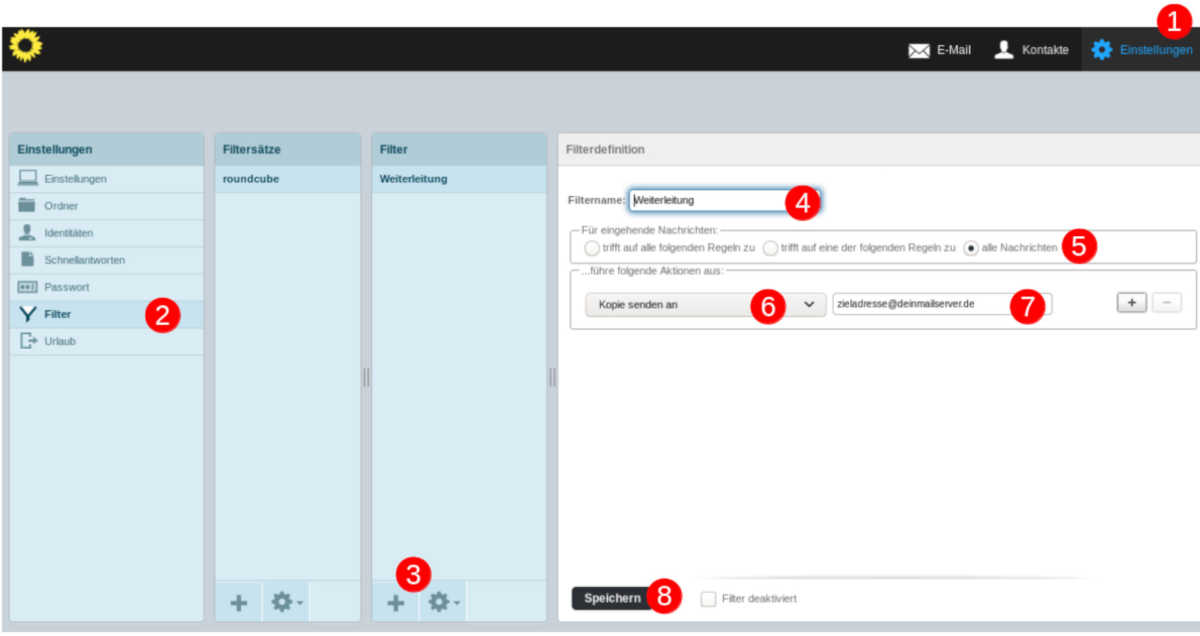Open Schnellantworten in settings list

(x=84, y=260)
